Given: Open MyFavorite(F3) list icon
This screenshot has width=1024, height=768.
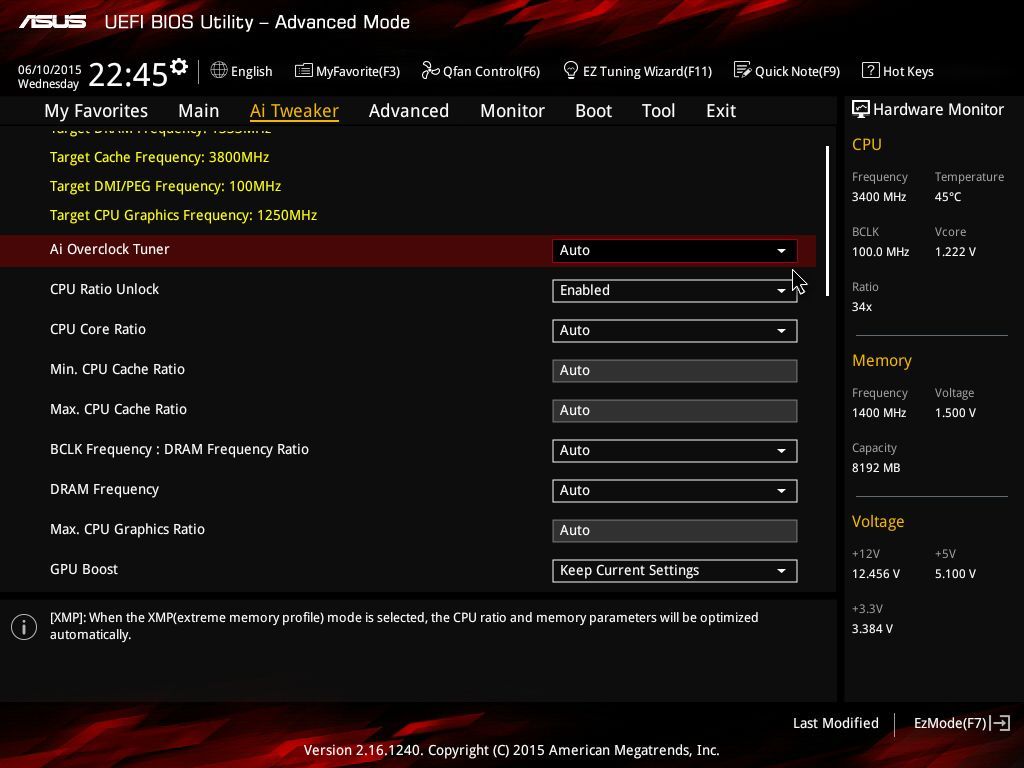Looking at the screenshot, I should pos(304,71).
